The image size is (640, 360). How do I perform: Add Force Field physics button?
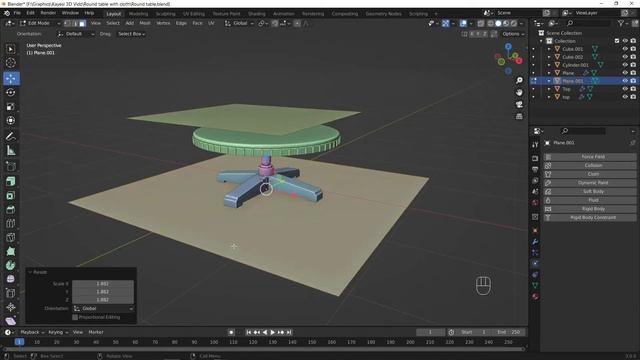tap(590, 157)
